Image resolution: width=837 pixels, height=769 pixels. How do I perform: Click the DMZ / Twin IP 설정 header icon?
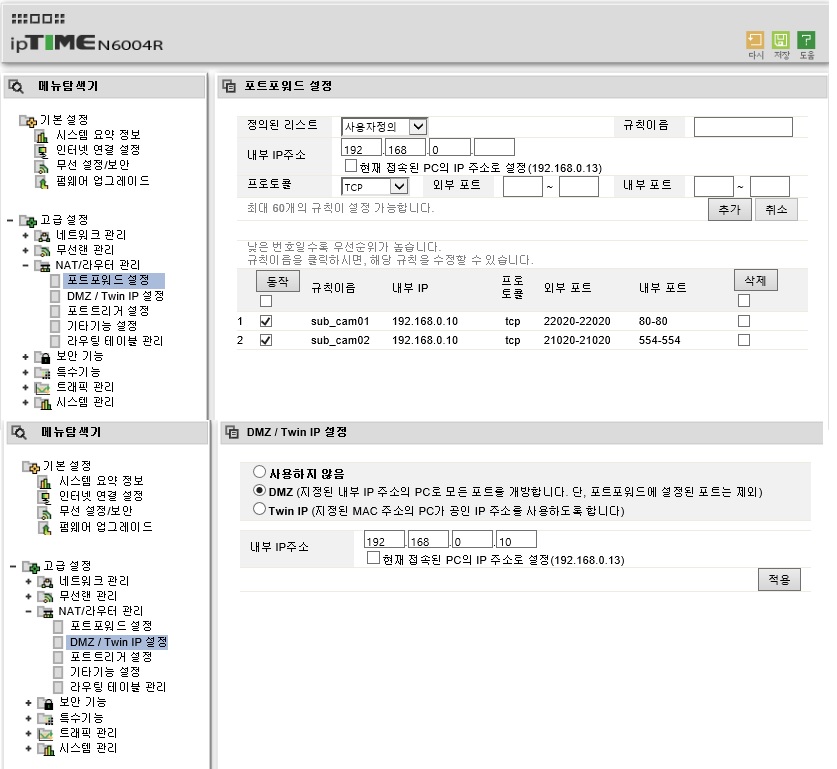click(232, 432)
